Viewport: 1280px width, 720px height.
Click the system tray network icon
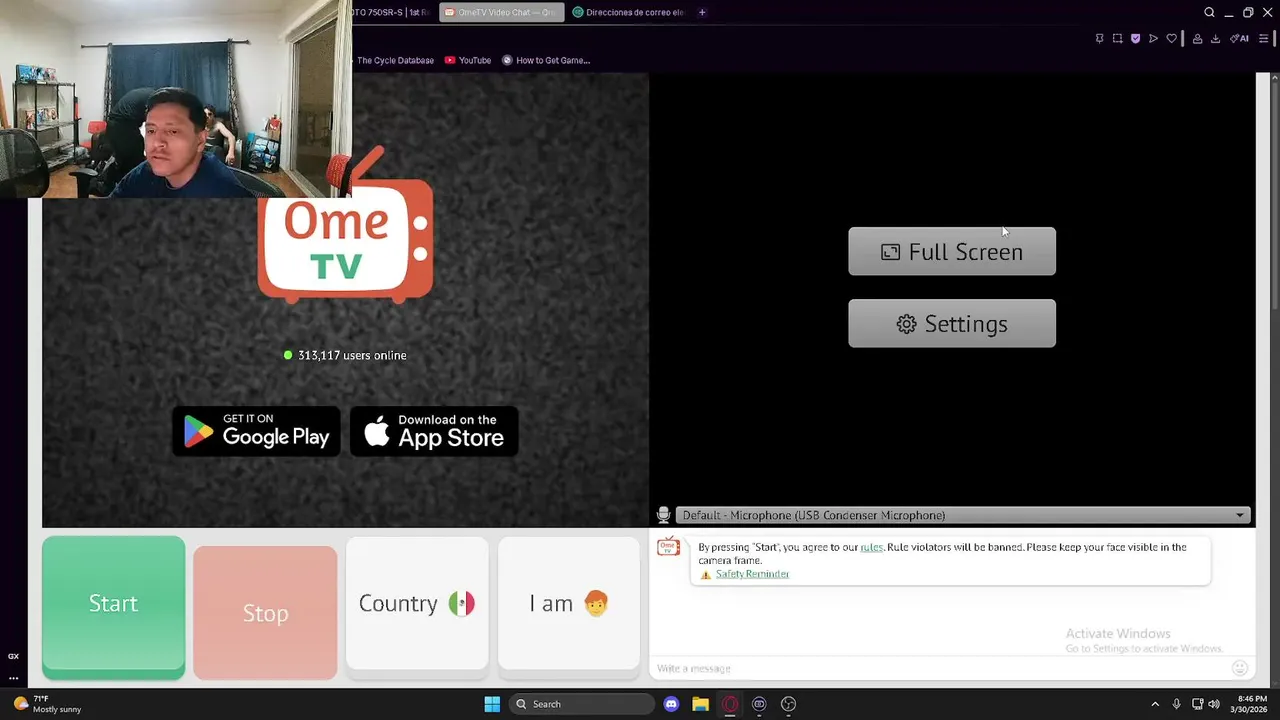coord(1197,704)
